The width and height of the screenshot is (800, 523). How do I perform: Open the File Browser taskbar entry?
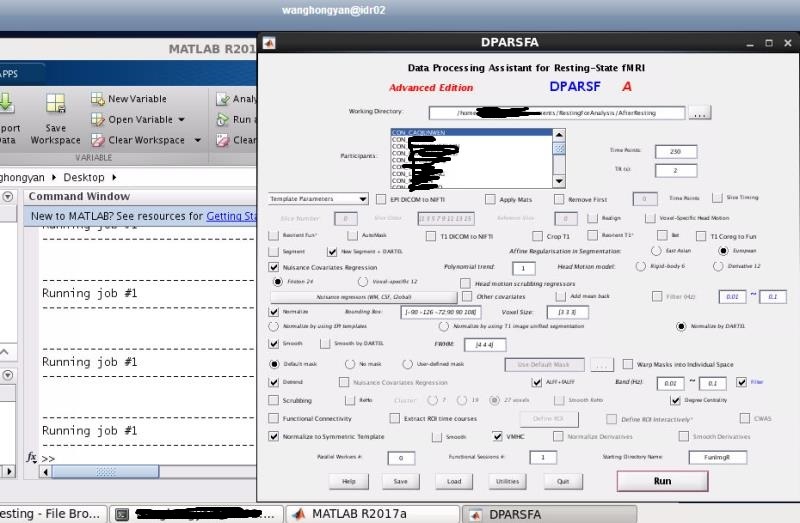pos(53,514)
